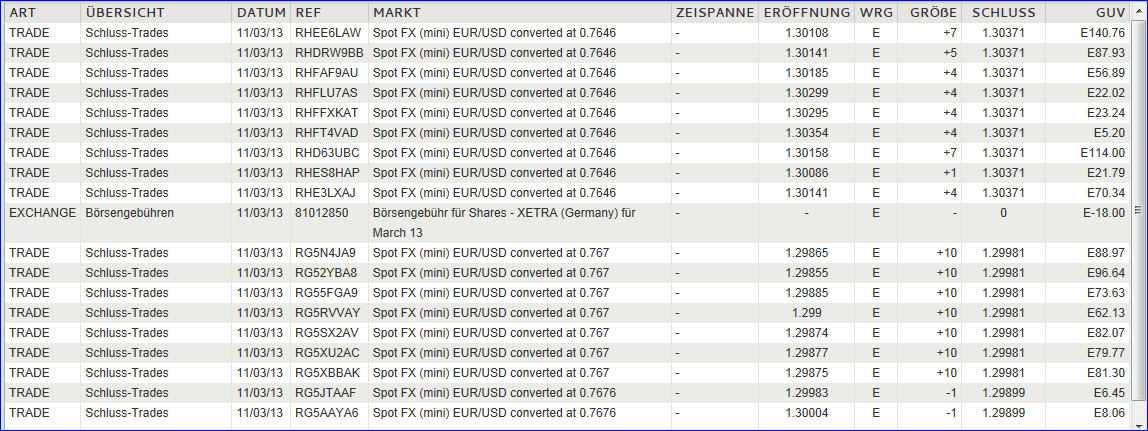Click the scrollbar down arrow
The height and width of the screenshot is (431, 1148).
click(1138, 421)
